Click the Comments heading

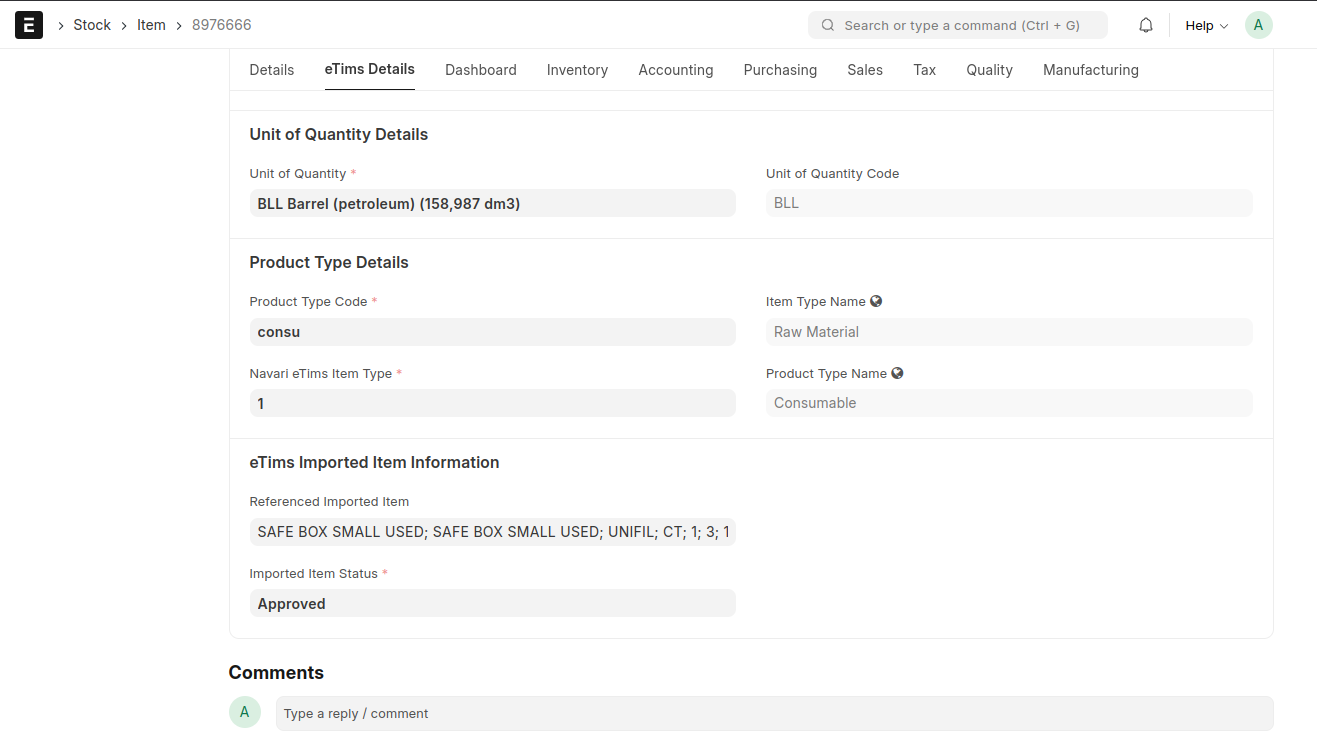click(276, 672)
